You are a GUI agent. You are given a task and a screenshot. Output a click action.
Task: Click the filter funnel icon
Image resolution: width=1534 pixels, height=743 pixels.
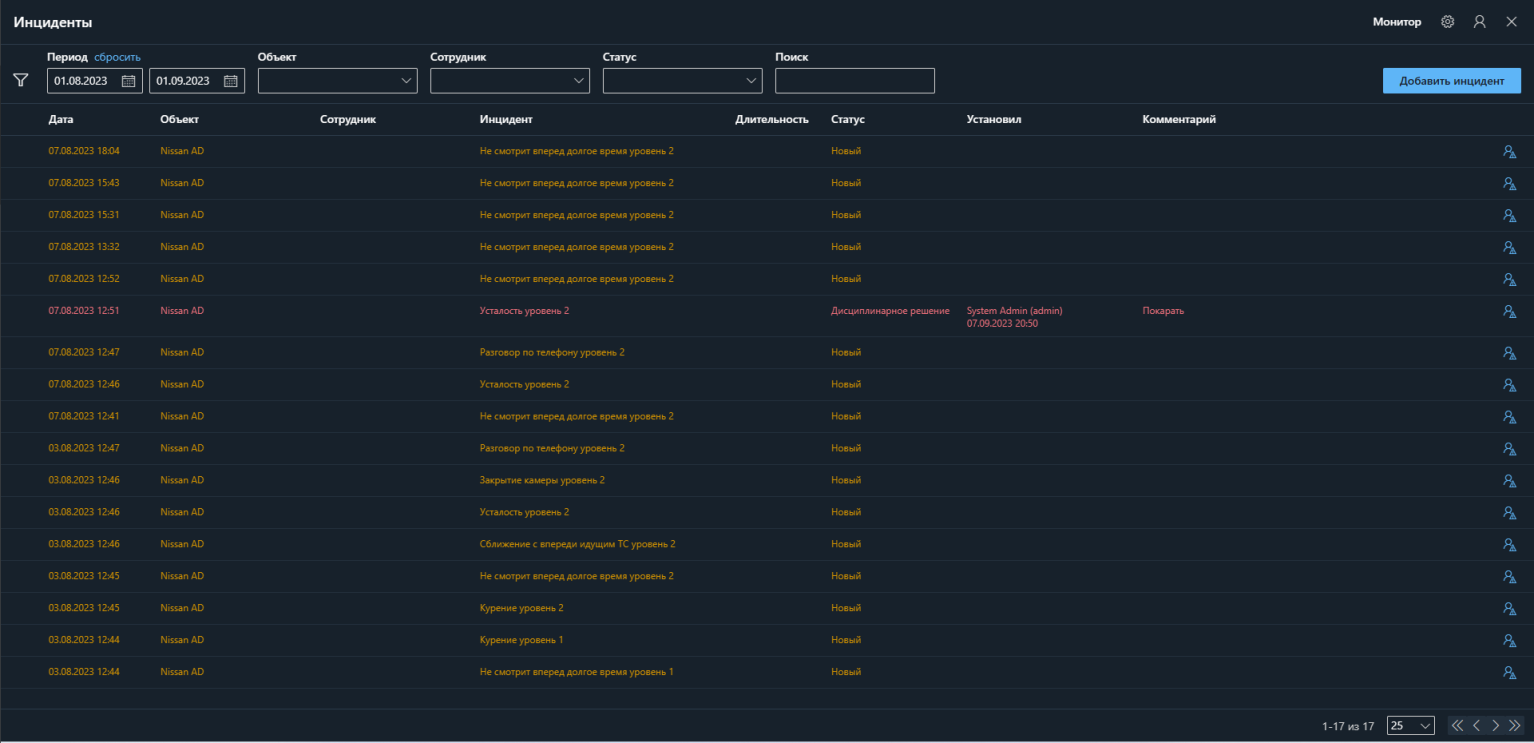tap(21, 80)
